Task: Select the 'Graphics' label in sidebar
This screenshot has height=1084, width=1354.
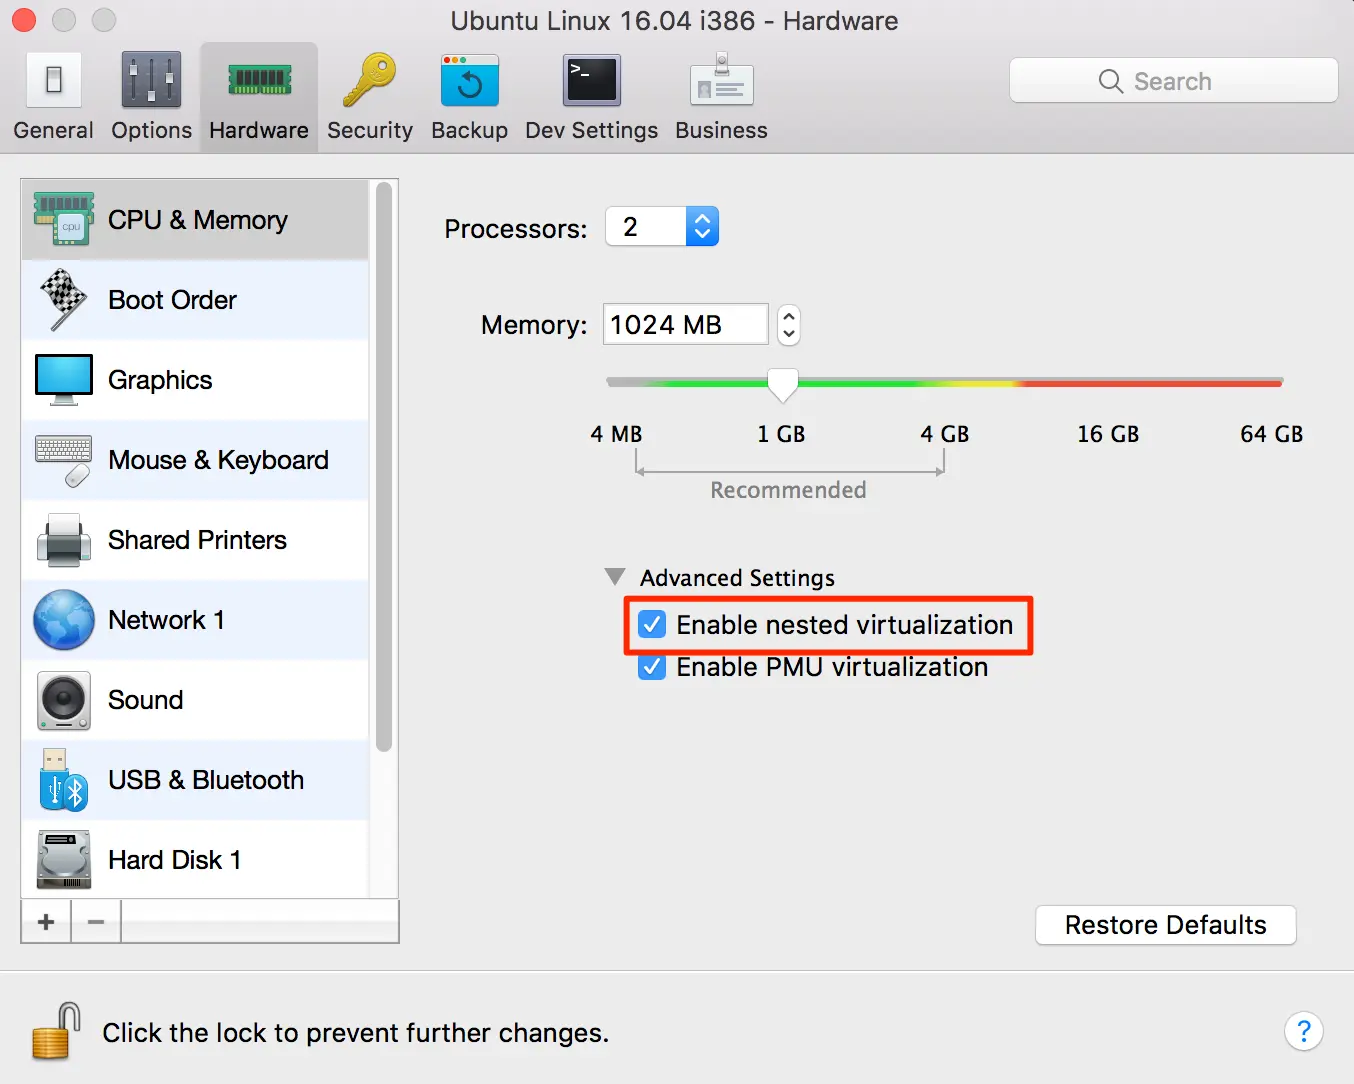Action: (x=160, y=380)
